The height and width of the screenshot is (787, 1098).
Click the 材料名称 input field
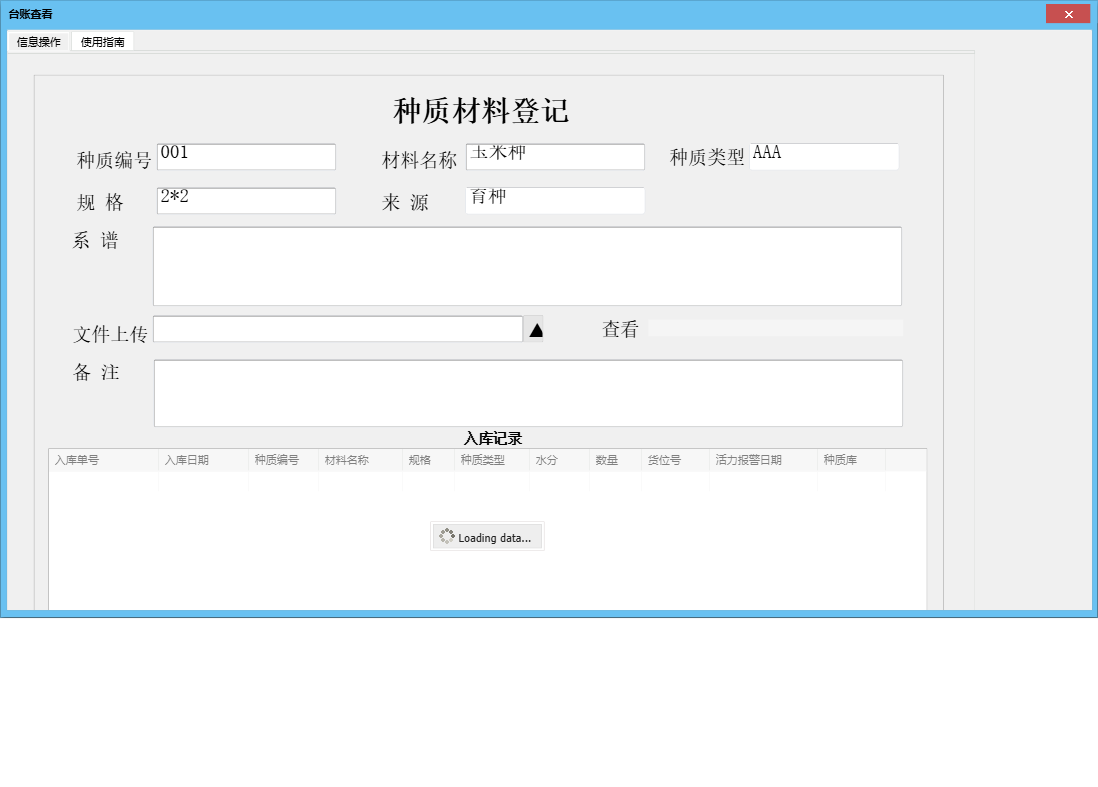555,157
